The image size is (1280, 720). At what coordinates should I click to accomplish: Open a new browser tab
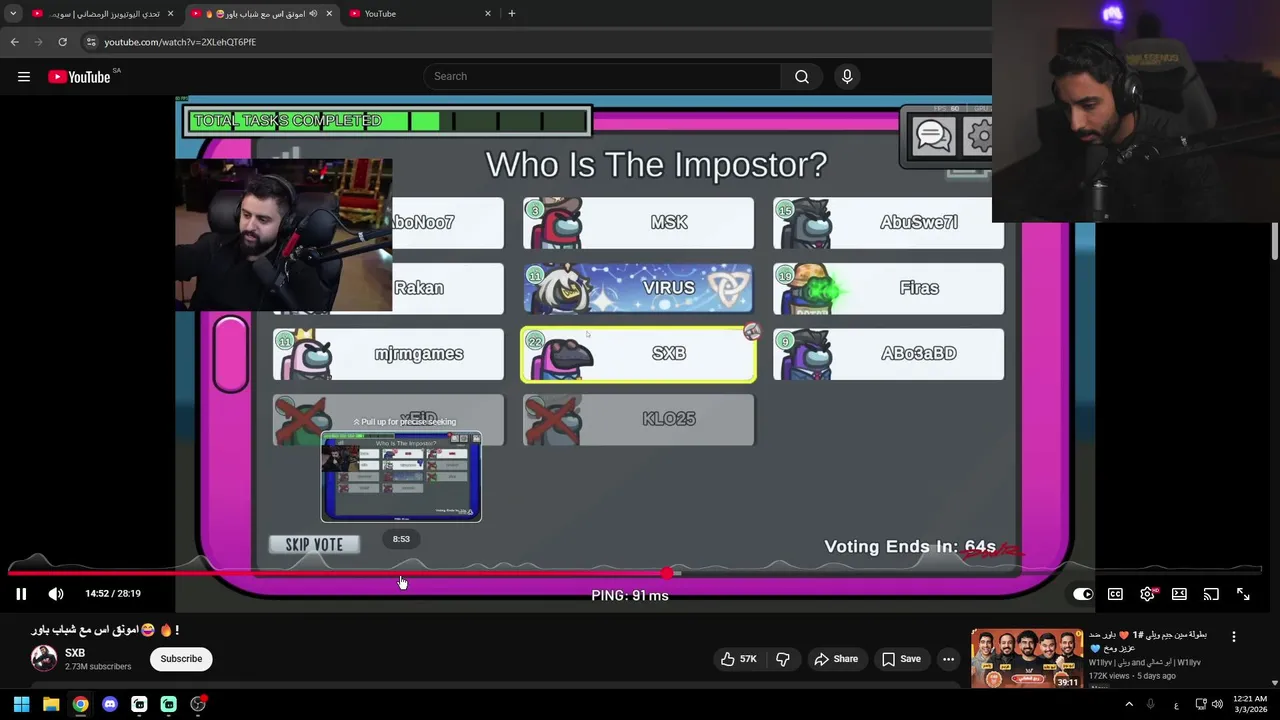coord(512,13)
